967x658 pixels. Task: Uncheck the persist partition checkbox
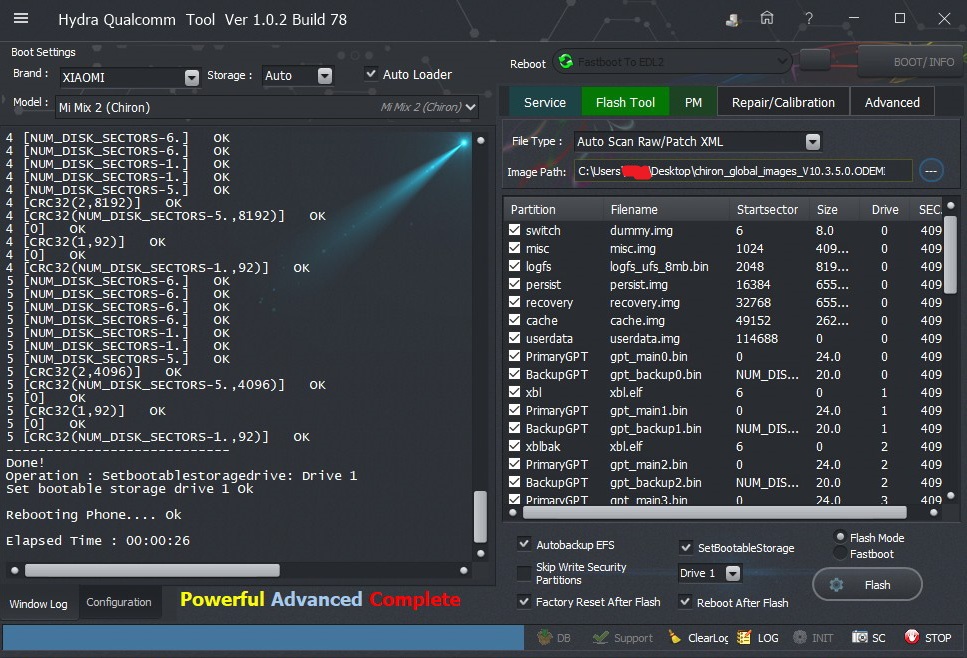(514, 284)
